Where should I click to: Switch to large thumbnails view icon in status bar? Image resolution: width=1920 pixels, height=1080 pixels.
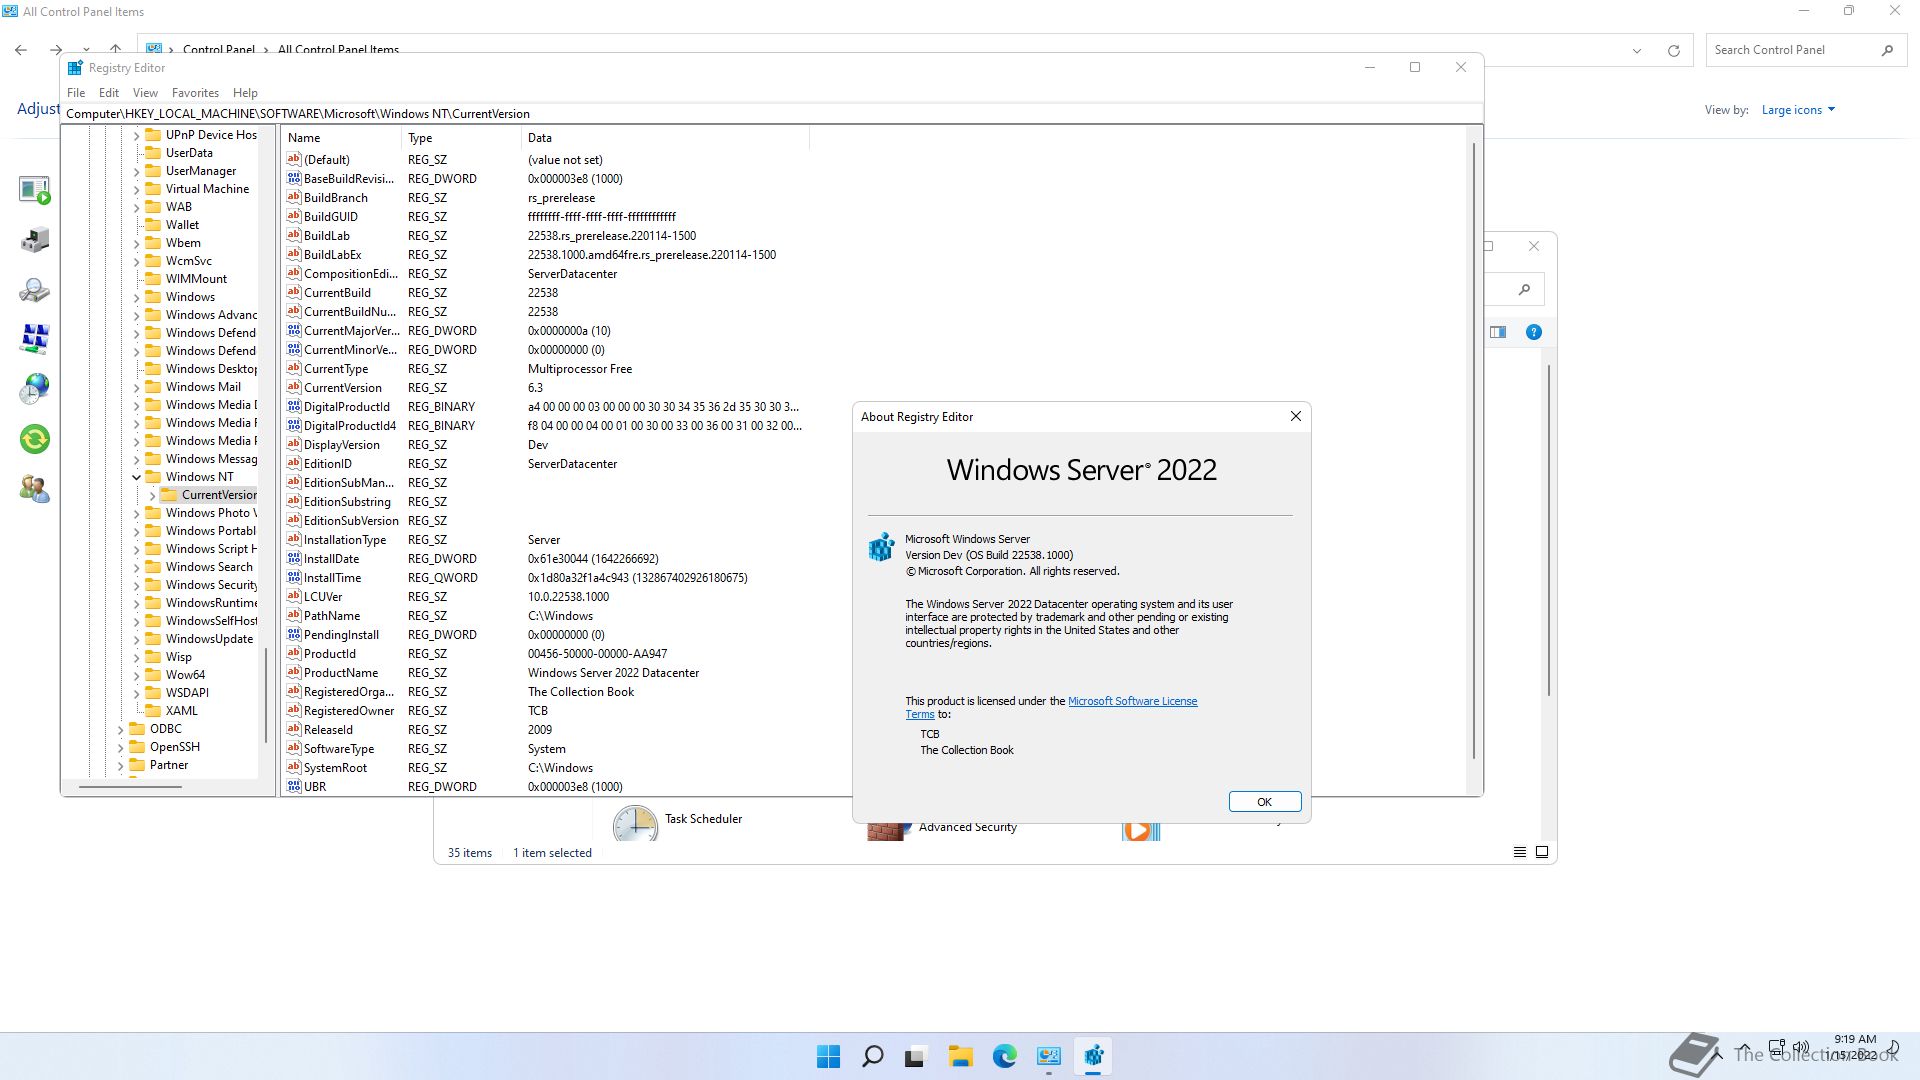coord(1542,852)
